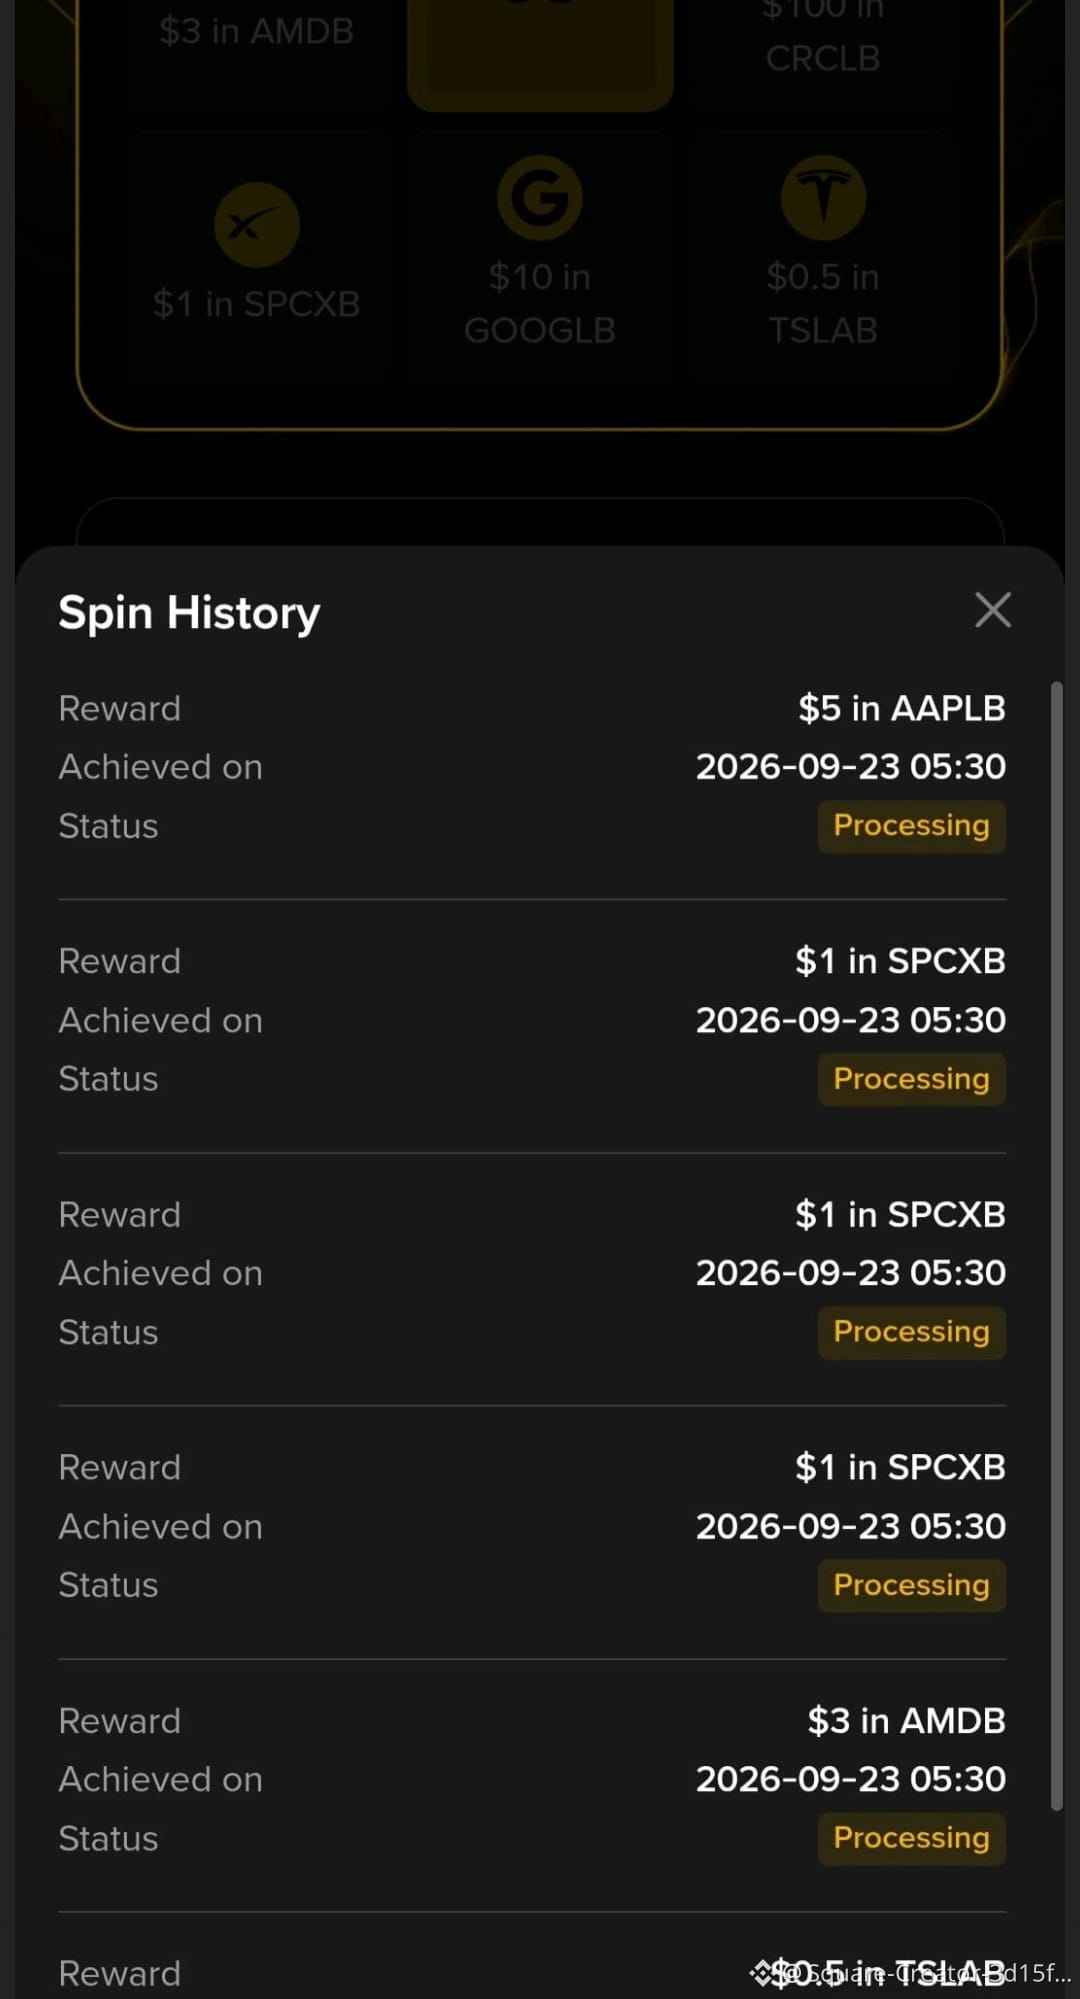
Task: Click the Spin History heading
Action: coord(189,613)
